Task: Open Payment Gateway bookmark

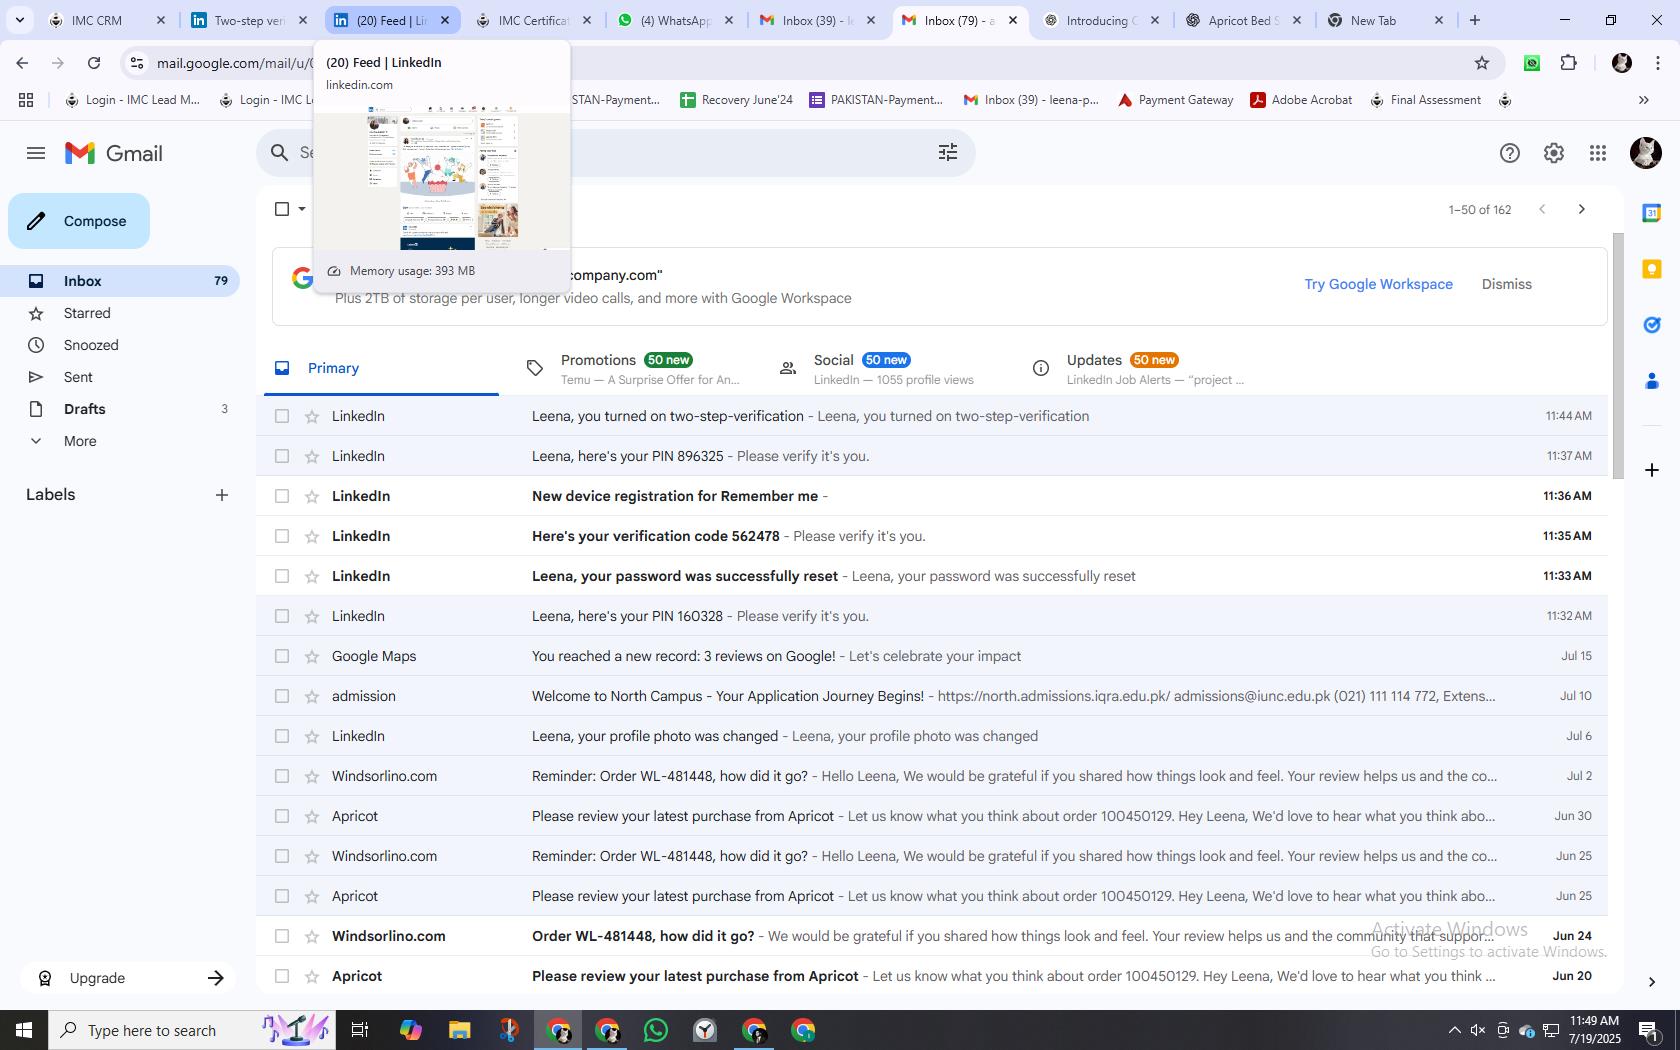Action: [x=1175, y=100]
